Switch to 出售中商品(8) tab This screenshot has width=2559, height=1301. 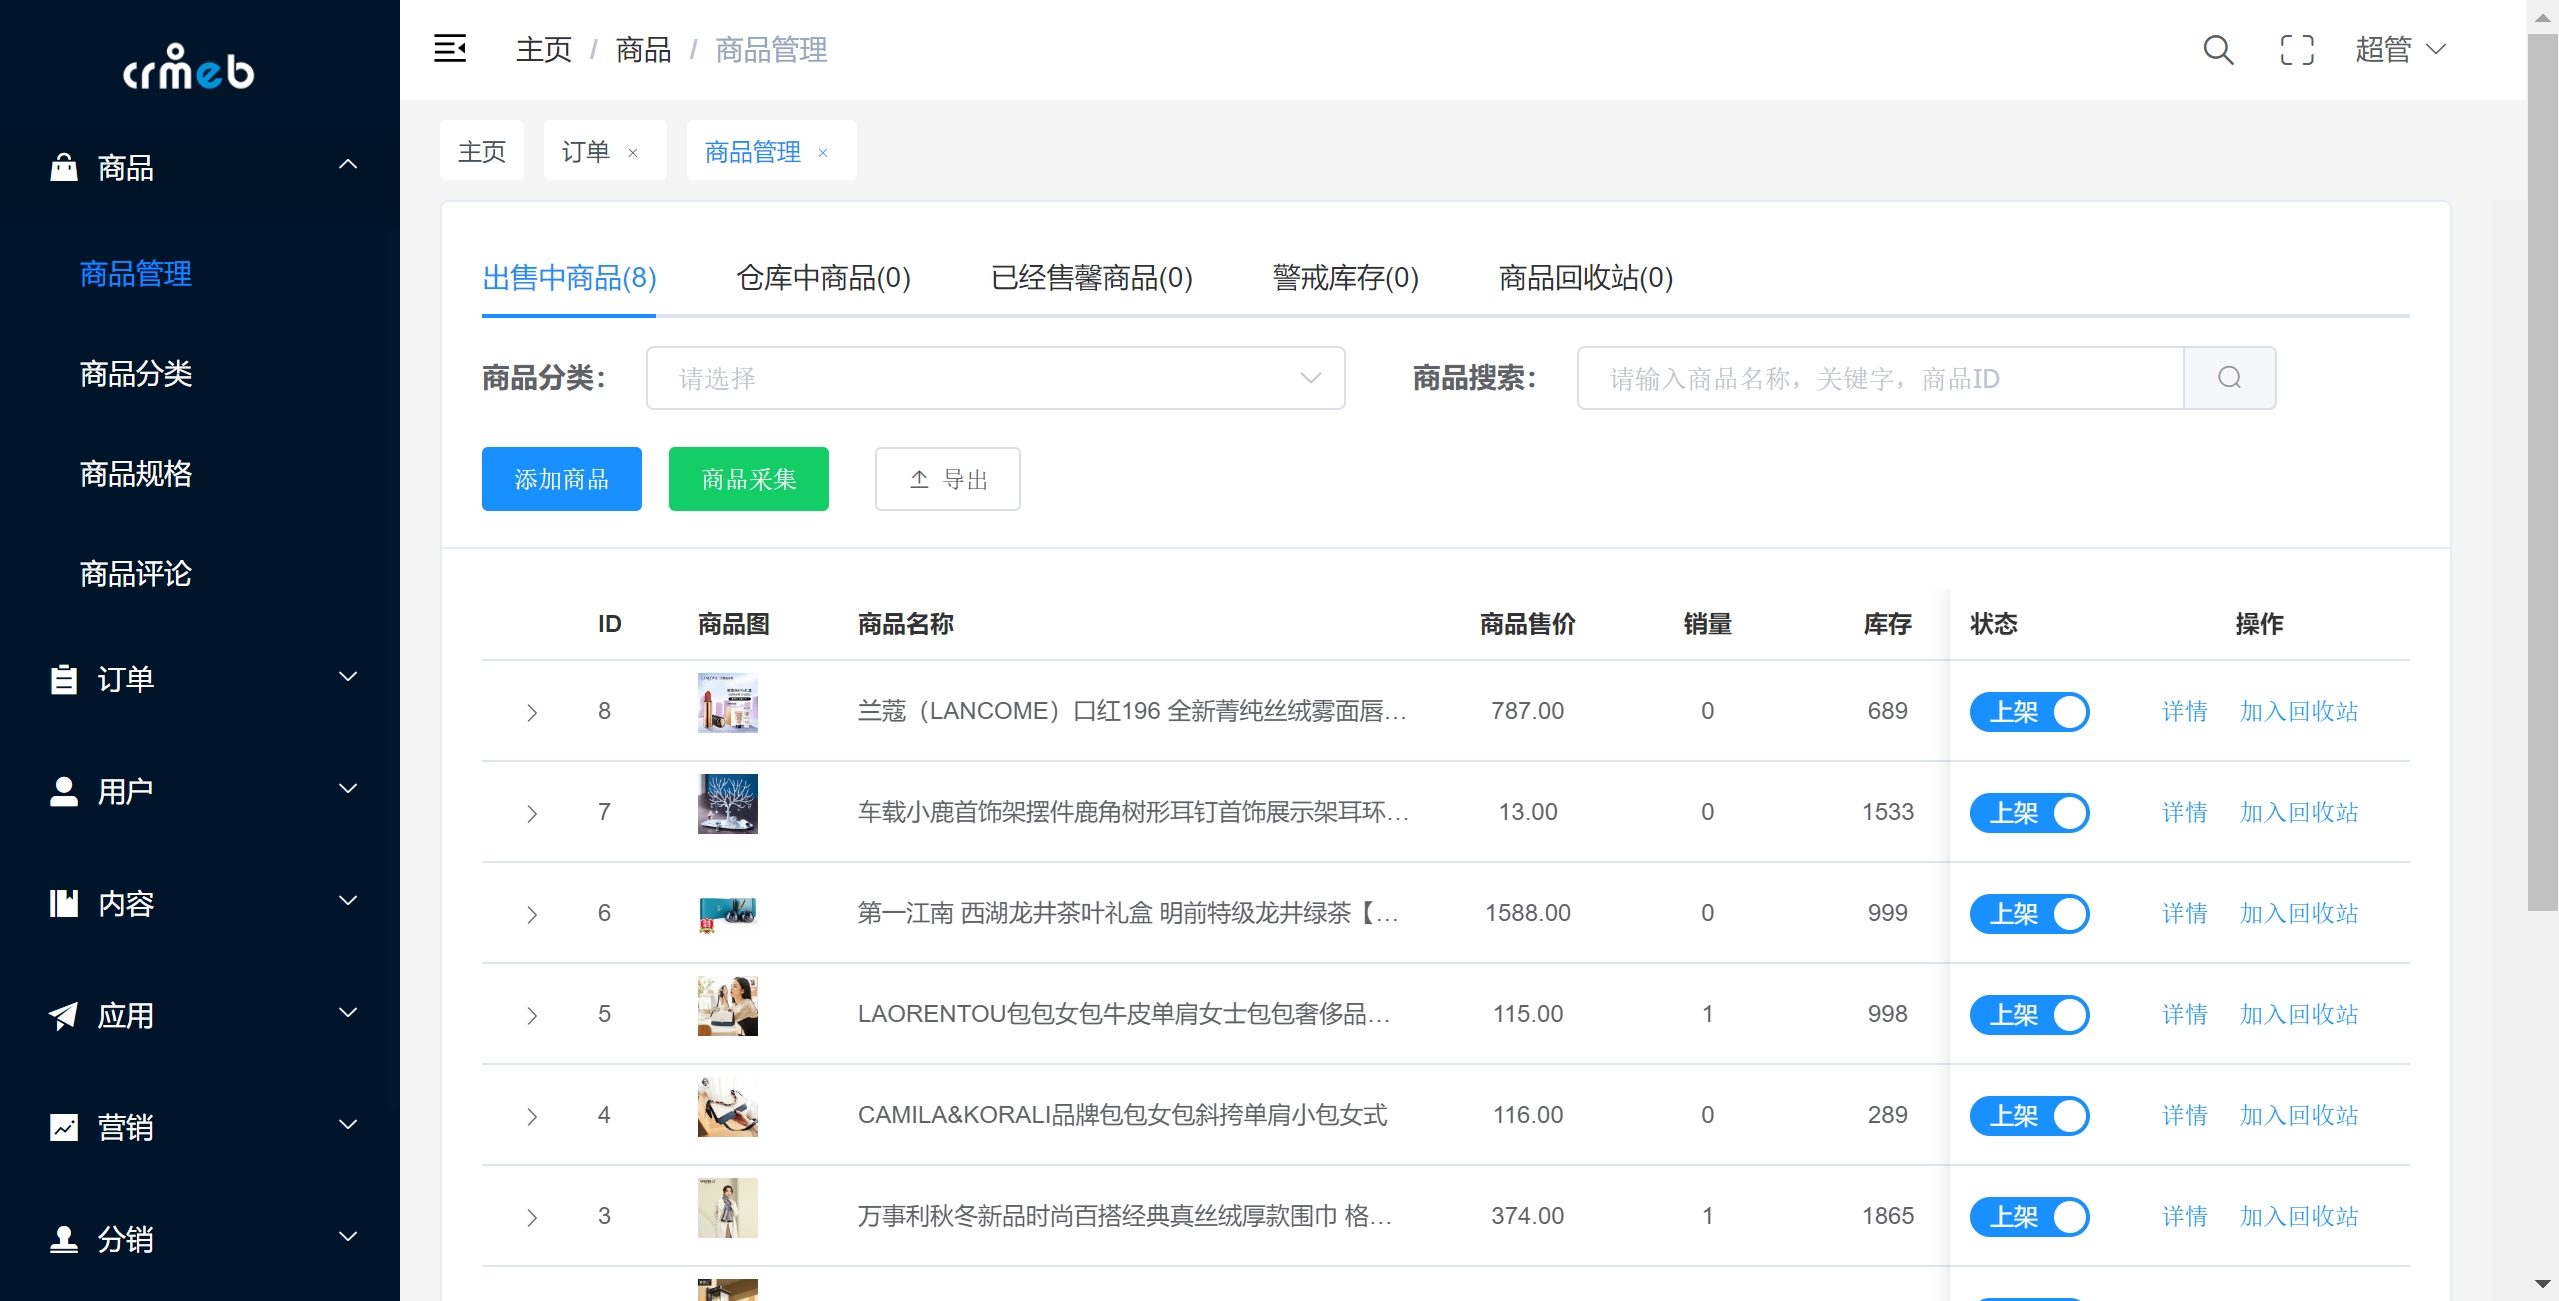(x=569, y=277)
